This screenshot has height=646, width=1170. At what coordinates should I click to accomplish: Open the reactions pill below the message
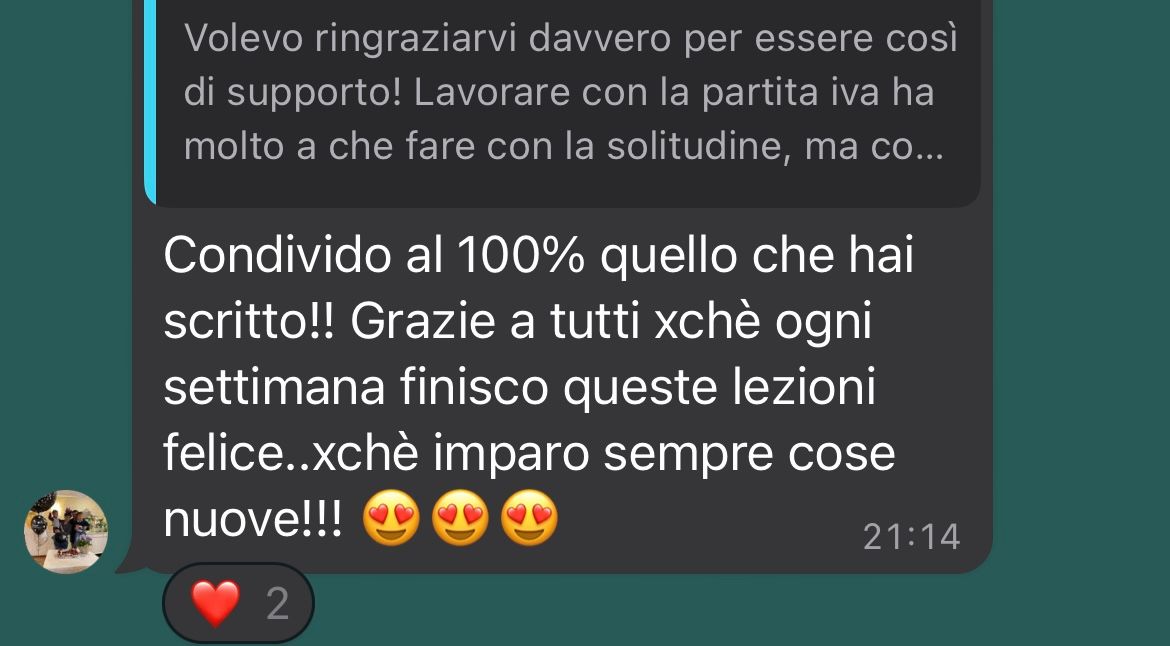pyautogui.click(x=238, y=603)
